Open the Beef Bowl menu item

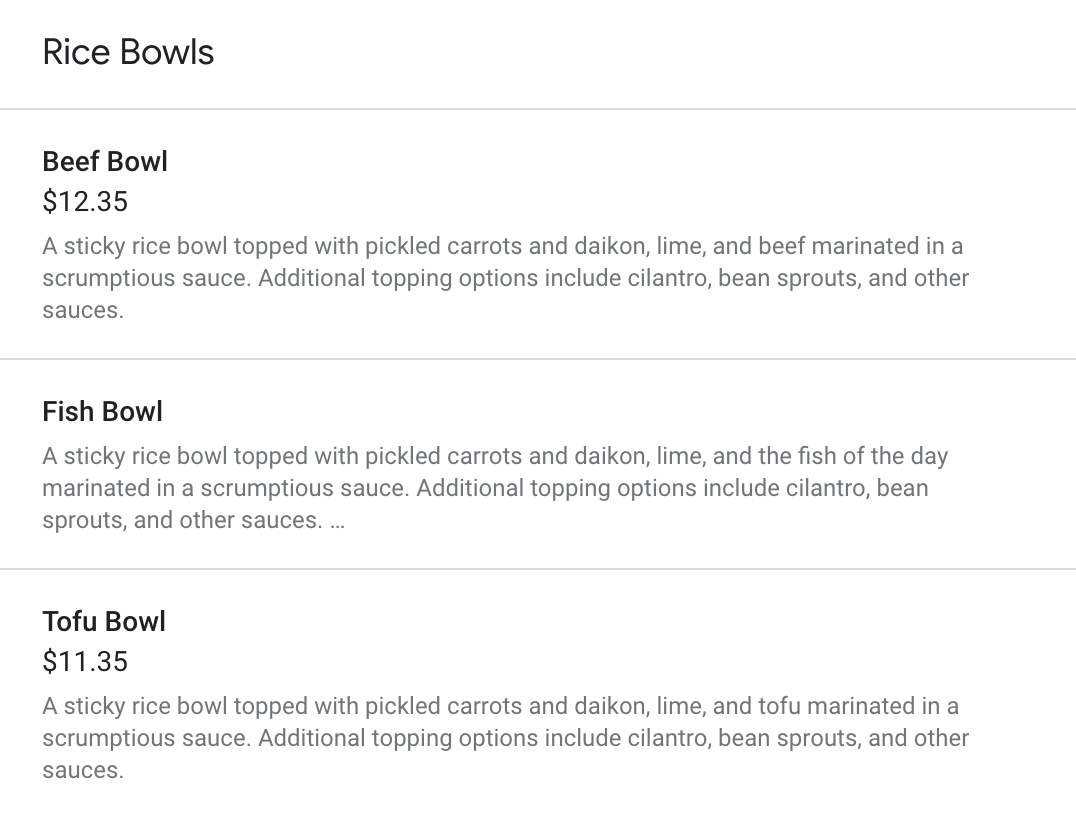point(105,161)
